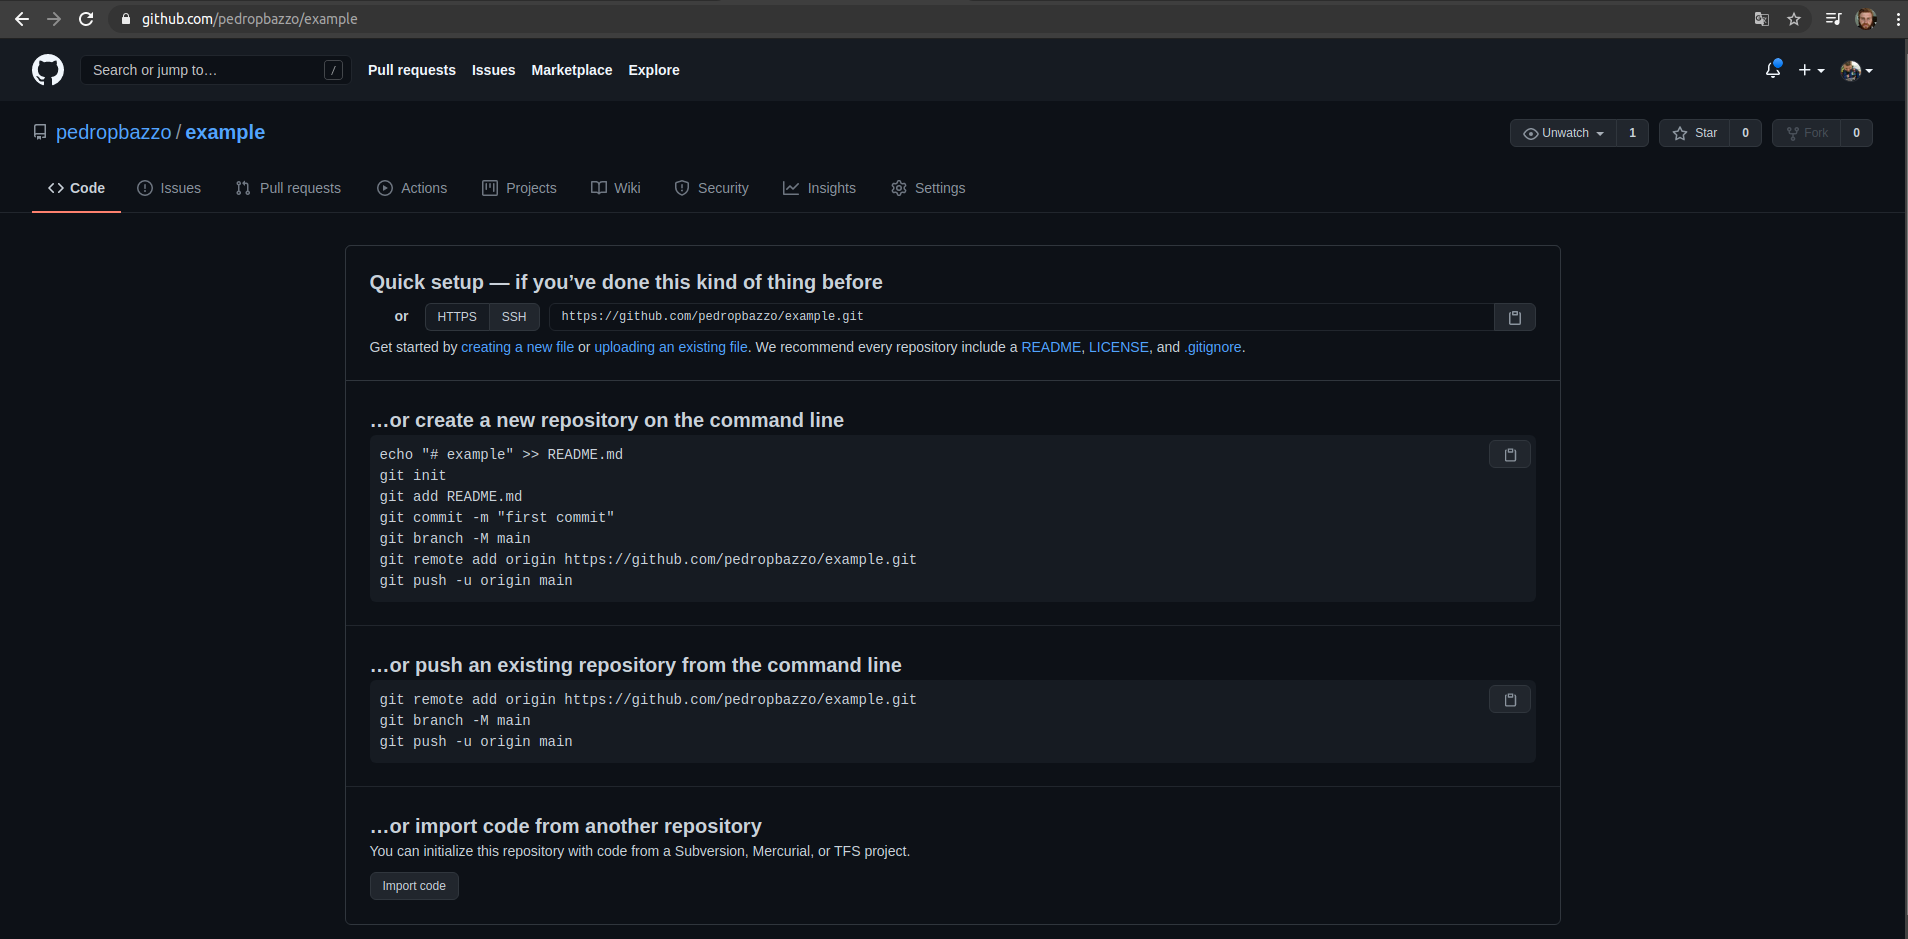1908x939 pixels.
Task: Click the echo "# example" >> README.md line
Action: click(x=501, y=455)
